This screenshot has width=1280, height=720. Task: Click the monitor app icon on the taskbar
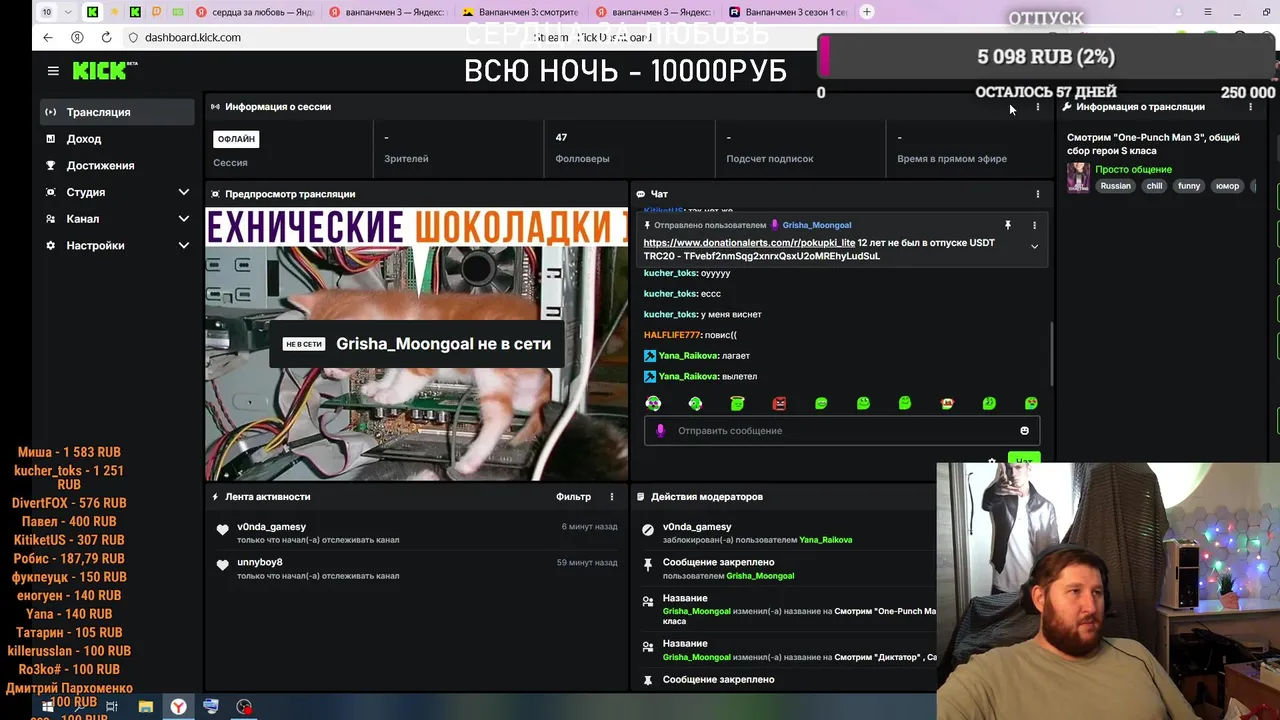coord(211,707)
